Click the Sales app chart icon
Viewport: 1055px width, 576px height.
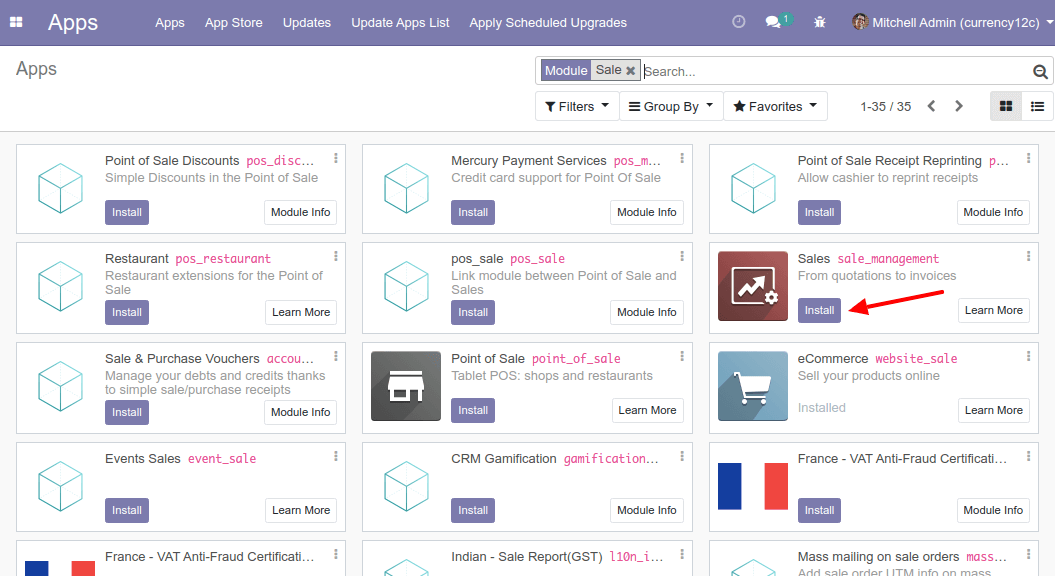[x=753, y=286]
